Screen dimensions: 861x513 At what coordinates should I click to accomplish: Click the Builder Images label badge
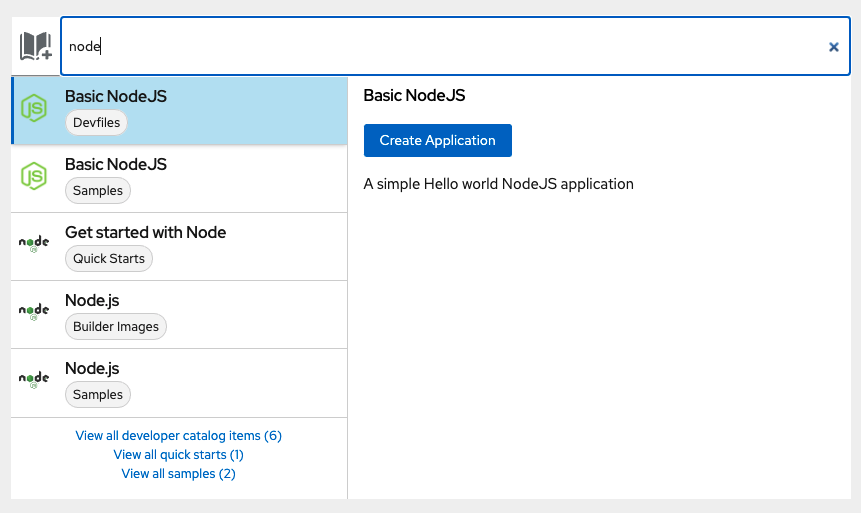tap(116, 327)
